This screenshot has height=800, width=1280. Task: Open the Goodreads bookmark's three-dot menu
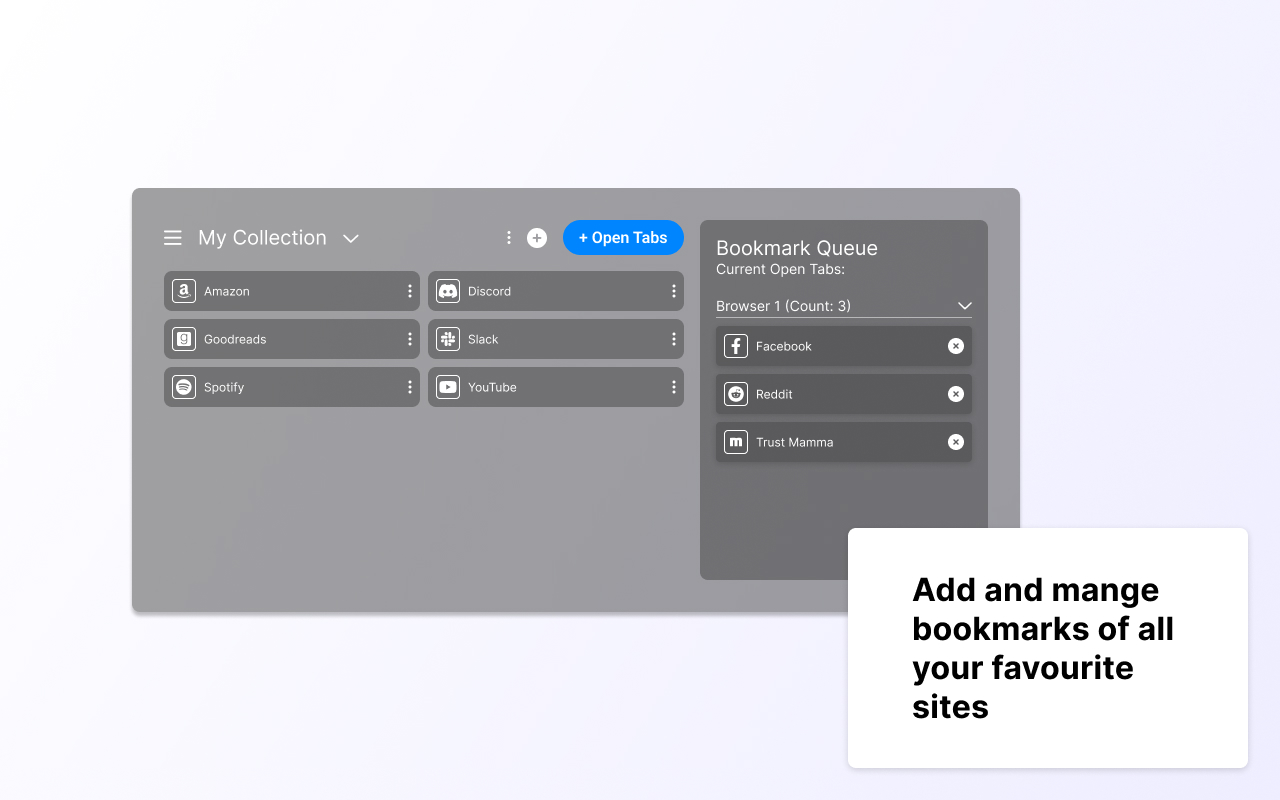[410, 339]
